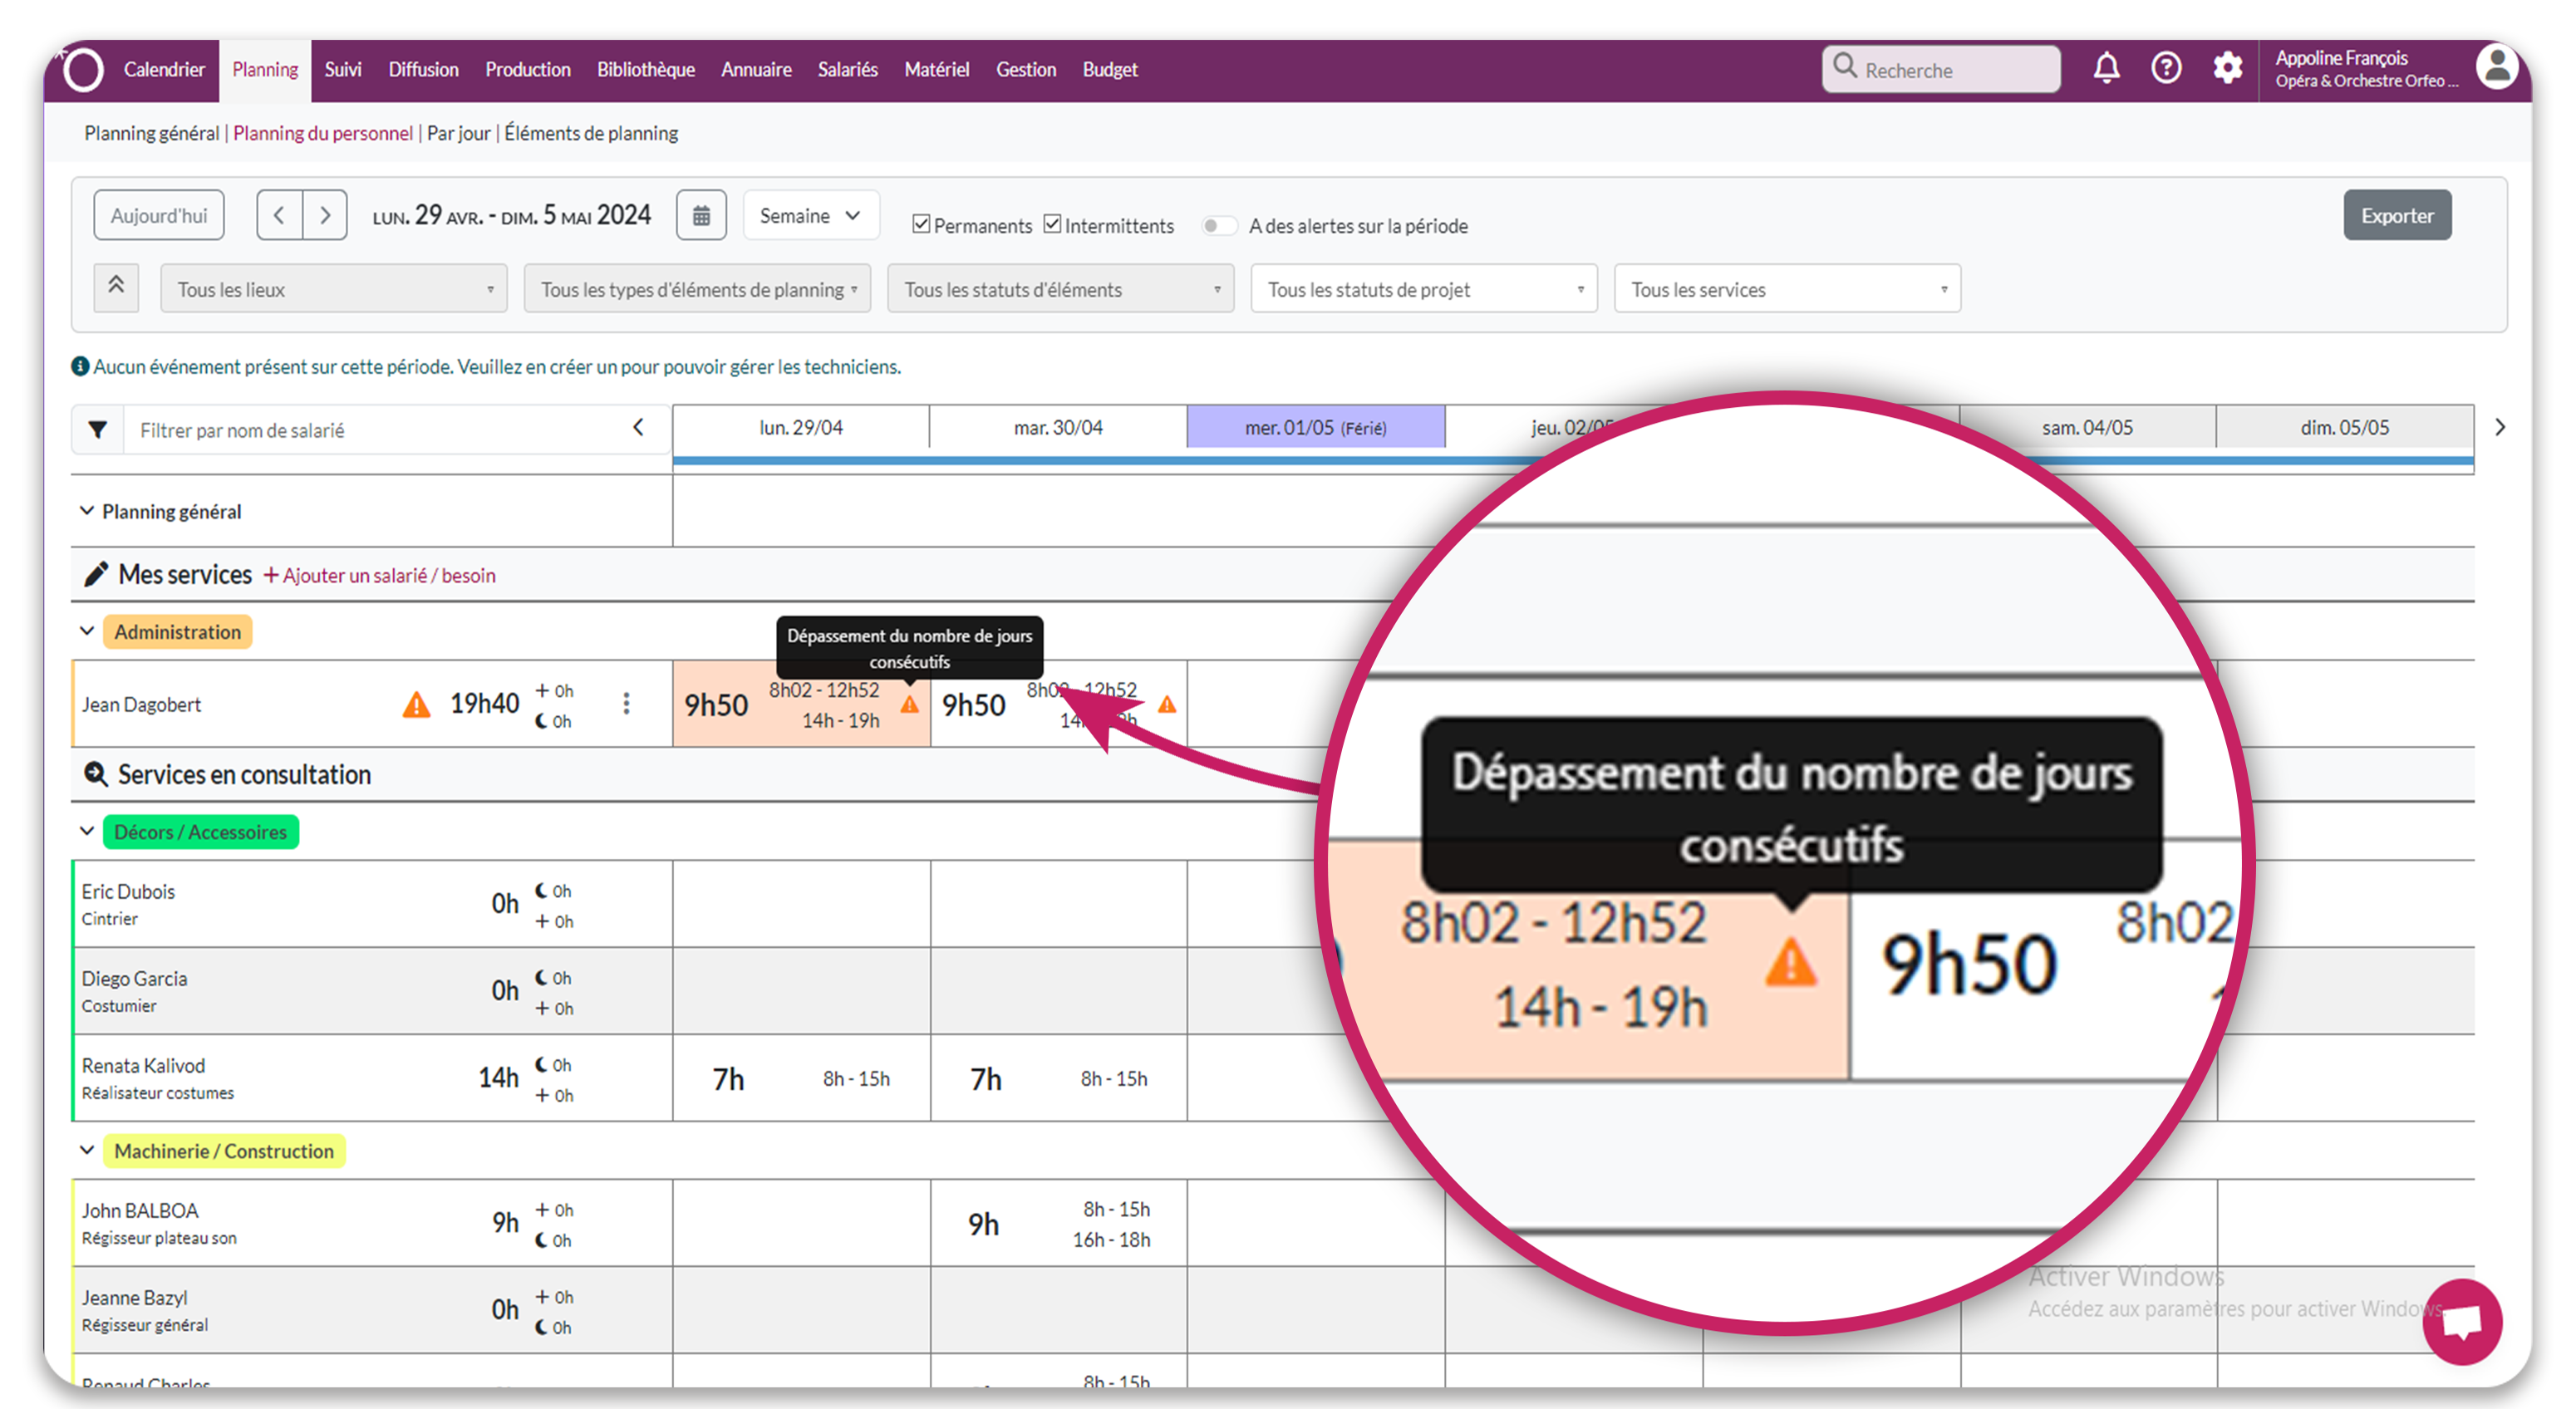
Task: Collapse the Décors / Accessoires group
Action: click(87, 831)
